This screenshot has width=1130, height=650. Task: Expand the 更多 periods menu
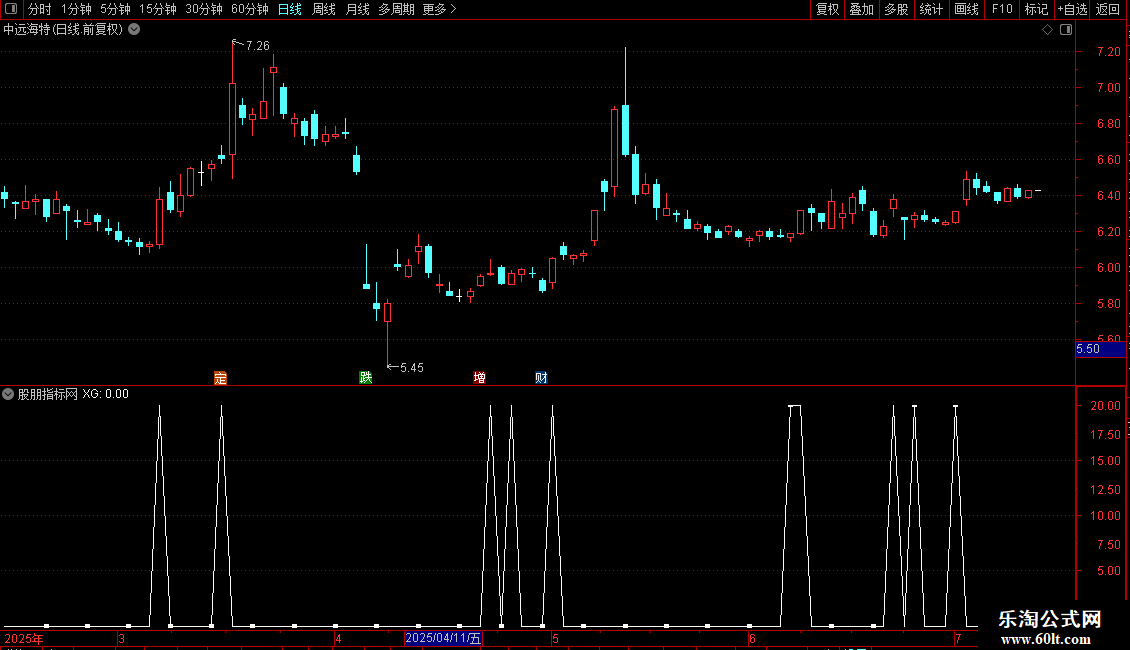[x=439, y=9]
